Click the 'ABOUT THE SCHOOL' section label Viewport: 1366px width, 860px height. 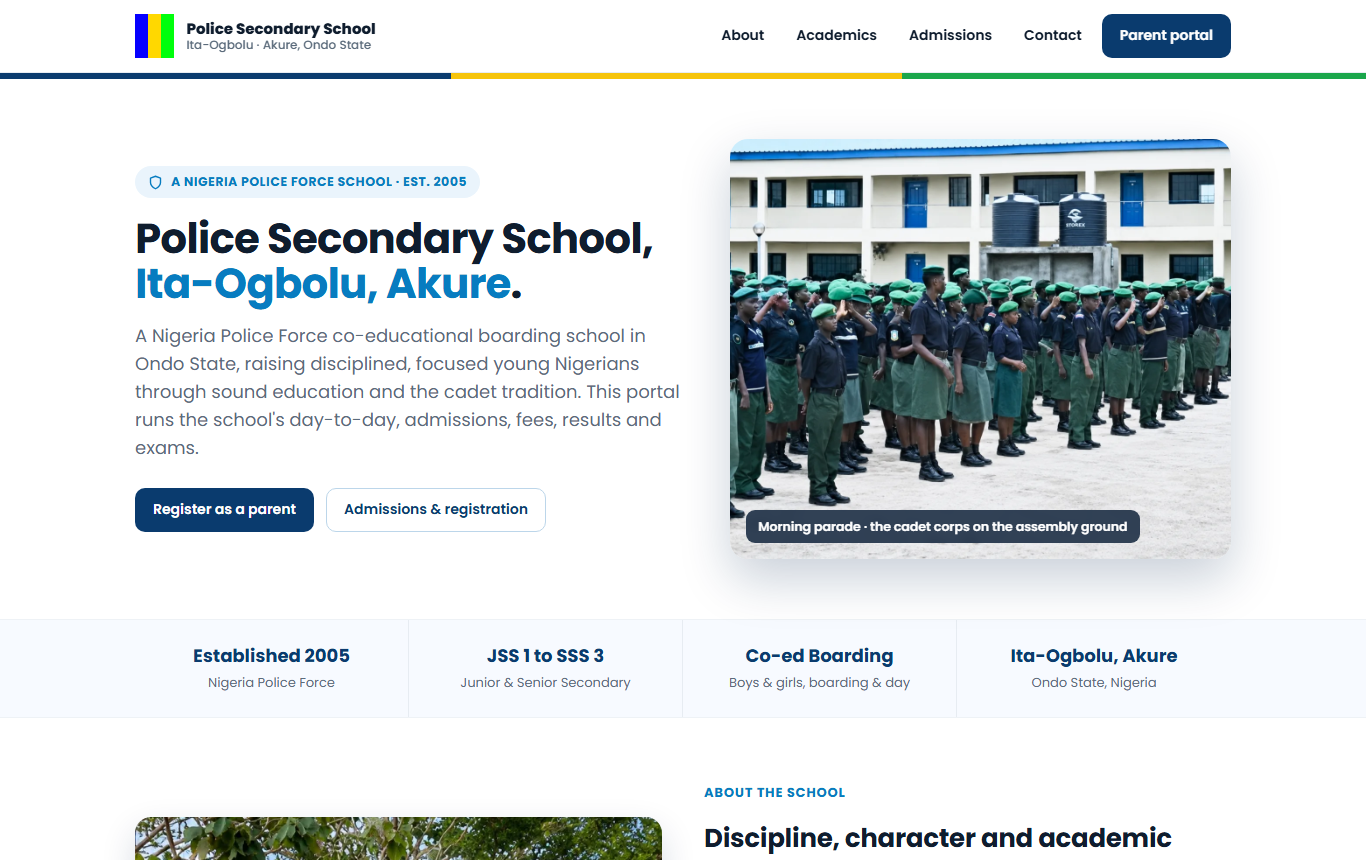pyautogui.click(x=775, y=792)
